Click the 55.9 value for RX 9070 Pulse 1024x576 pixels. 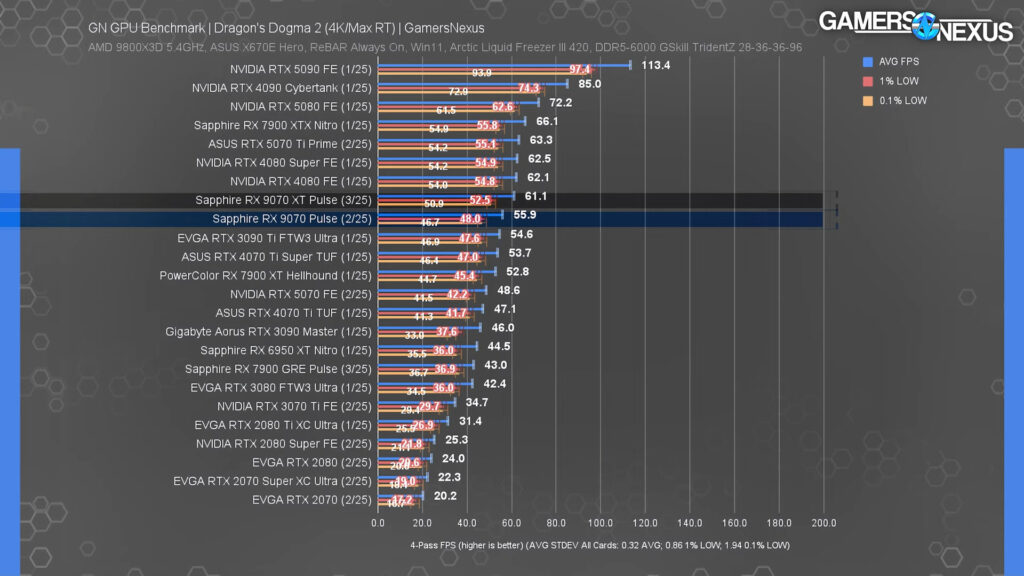pyautogui.click(x=524, y=215)
